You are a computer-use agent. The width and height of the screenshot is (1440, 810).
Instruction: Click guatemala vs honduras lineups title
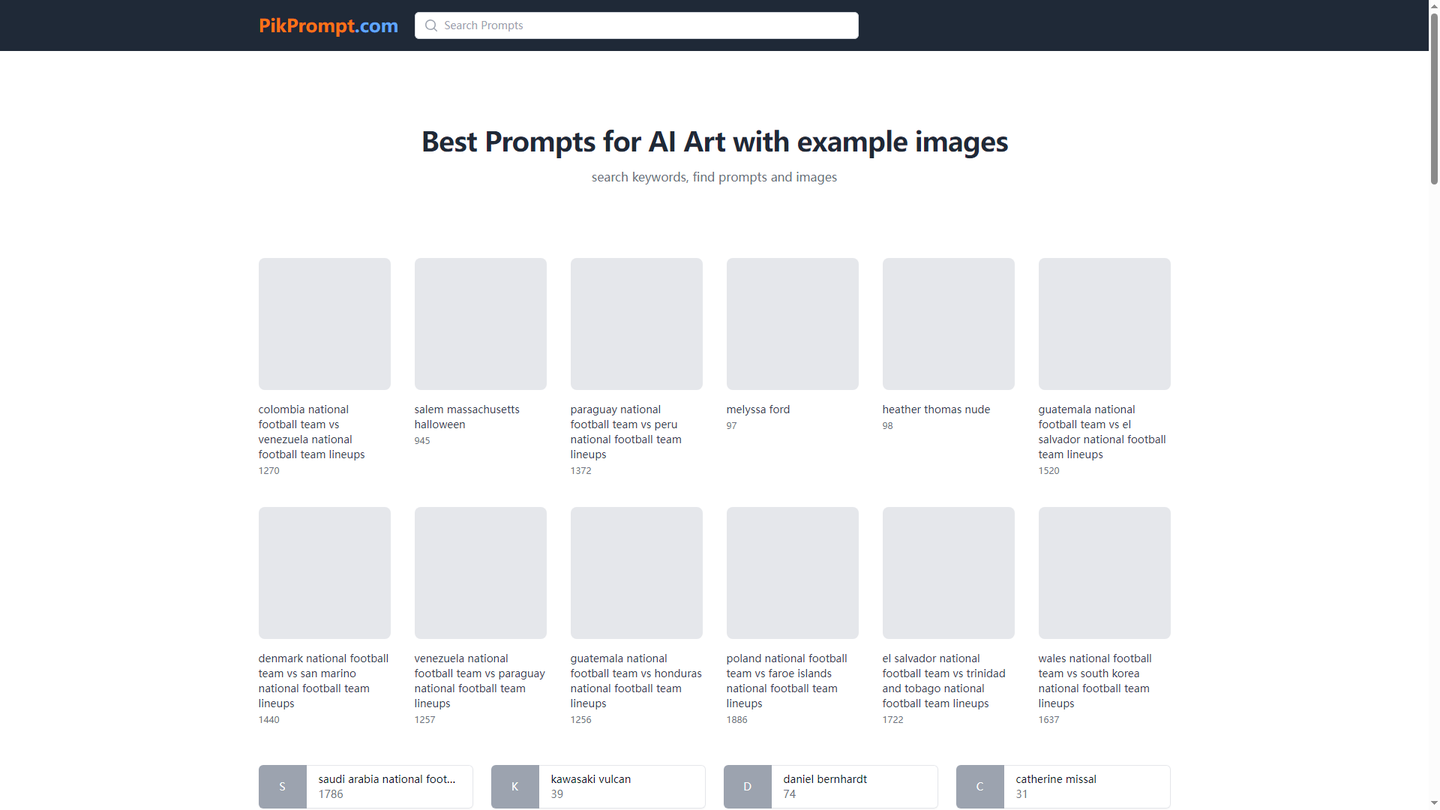[636, 681]
